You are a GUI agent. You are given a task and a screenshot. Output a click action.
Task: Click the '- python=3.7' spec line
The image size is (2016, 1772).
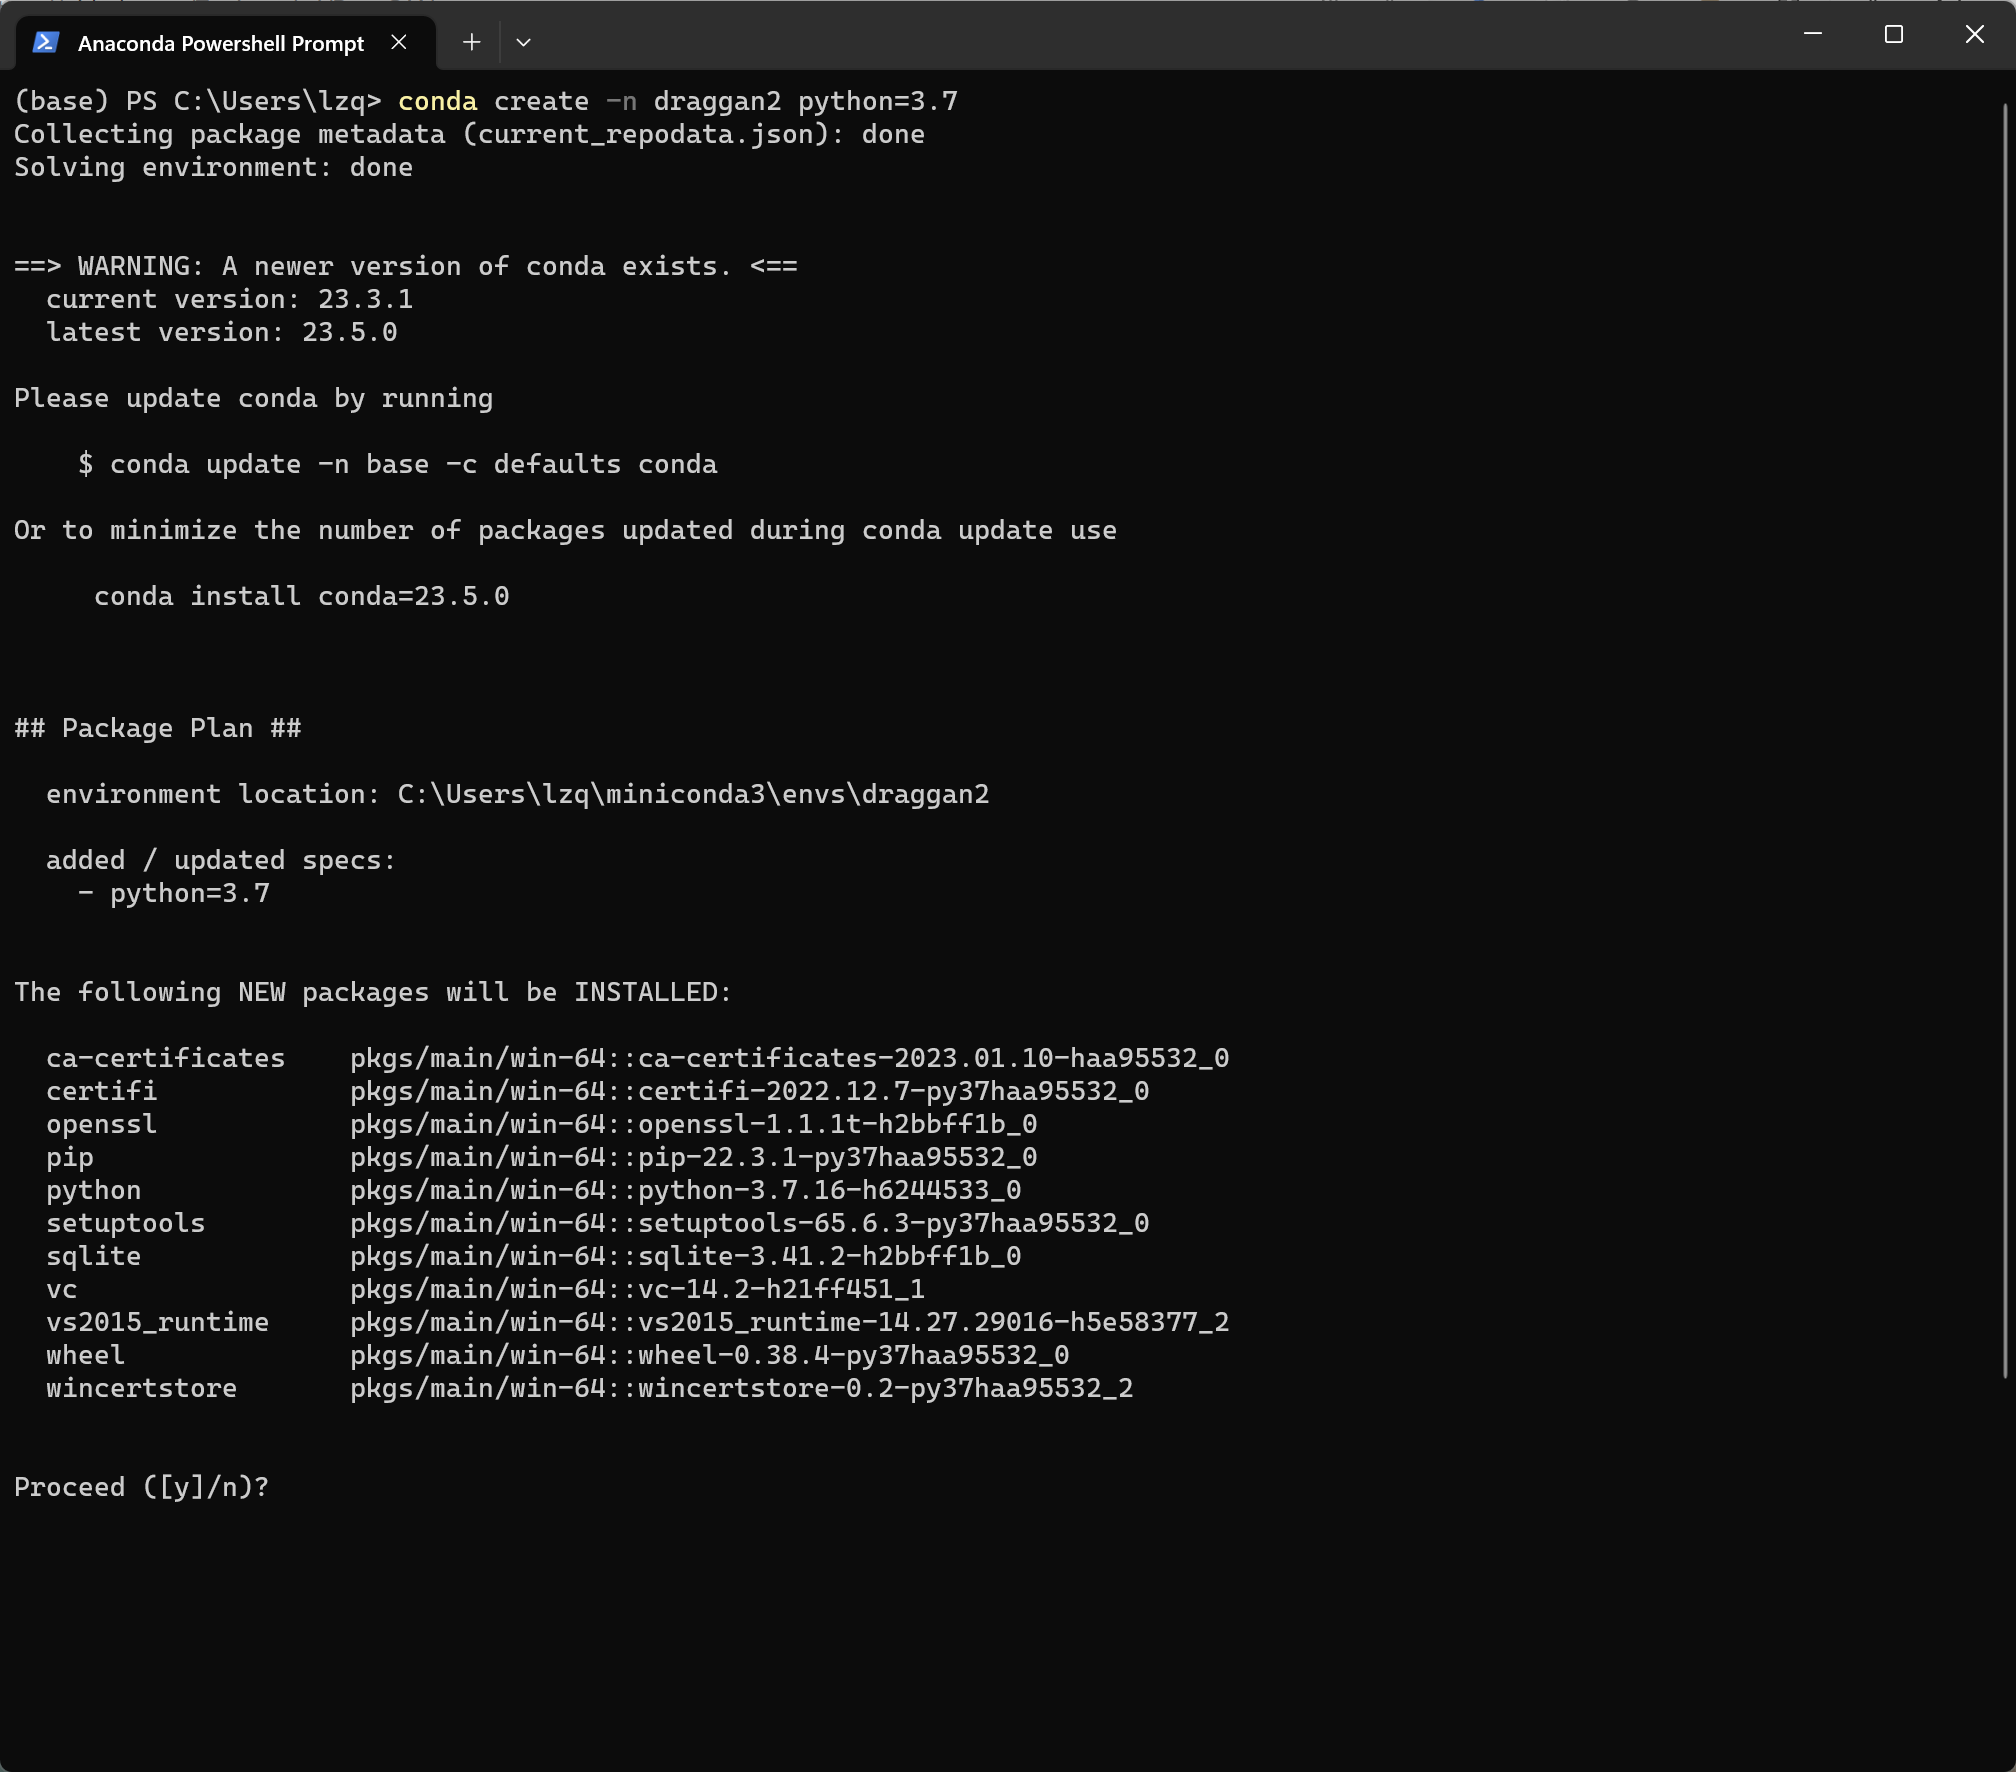(x=174, y=893)
